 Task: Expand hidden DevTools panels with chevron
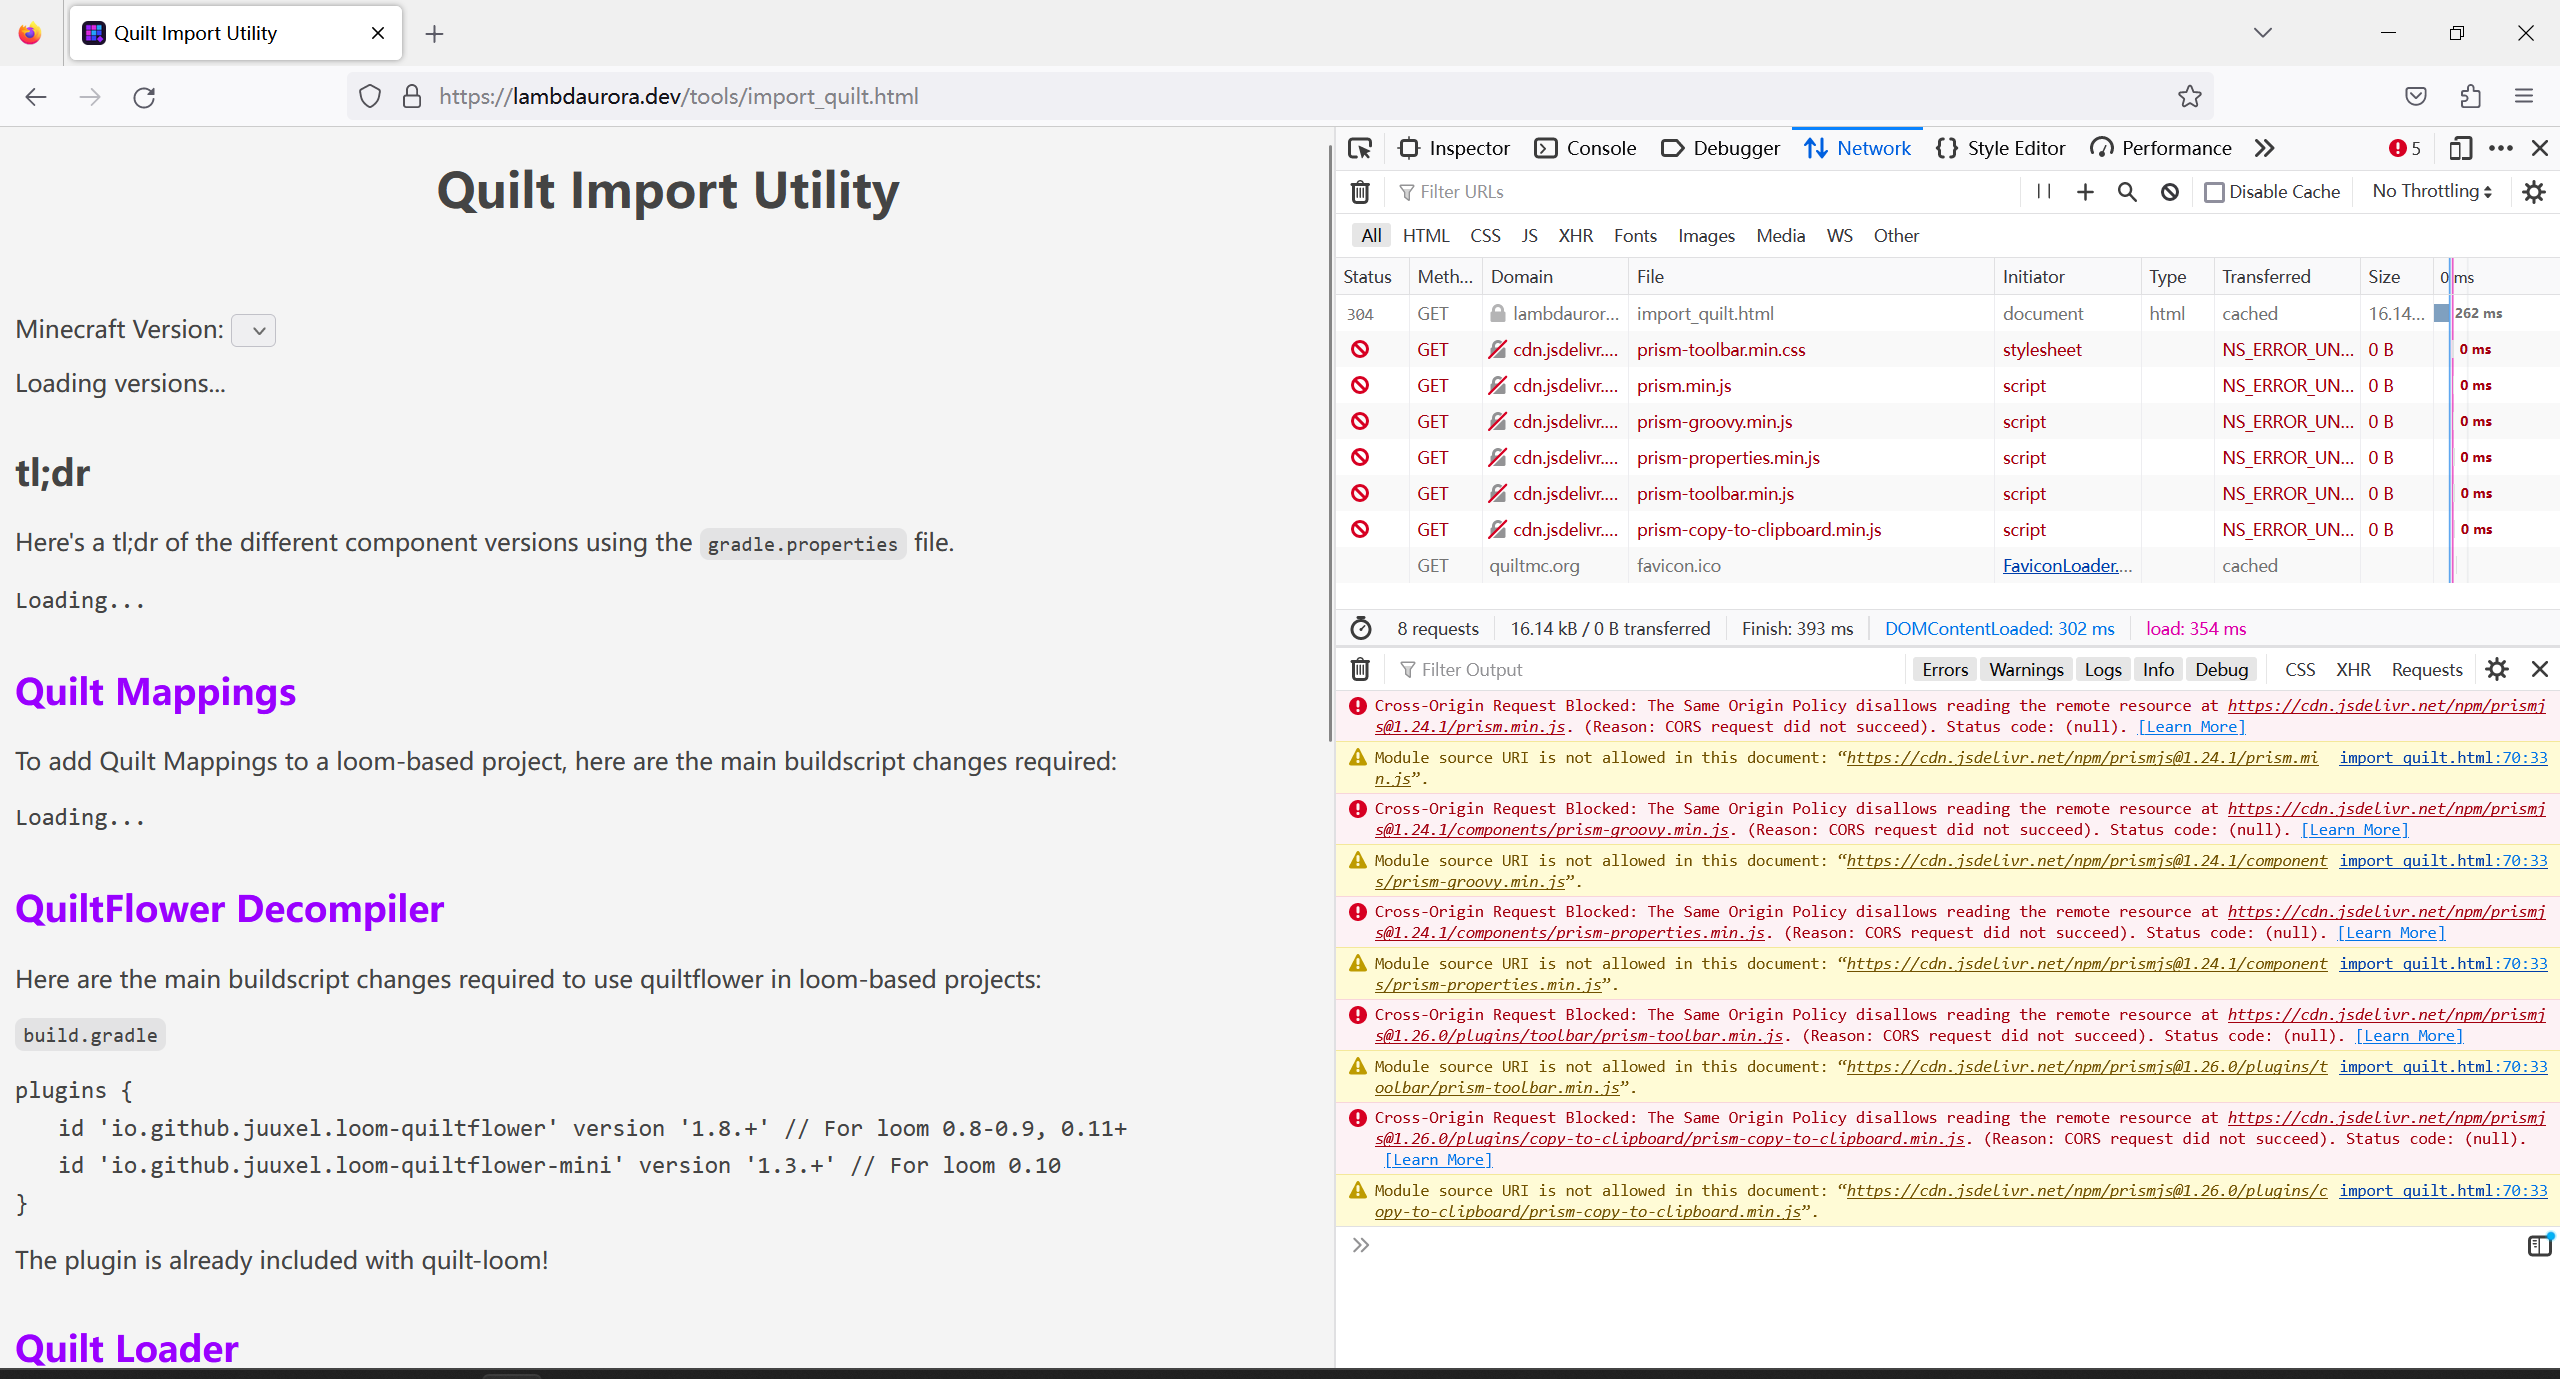tap(2263, 148)
